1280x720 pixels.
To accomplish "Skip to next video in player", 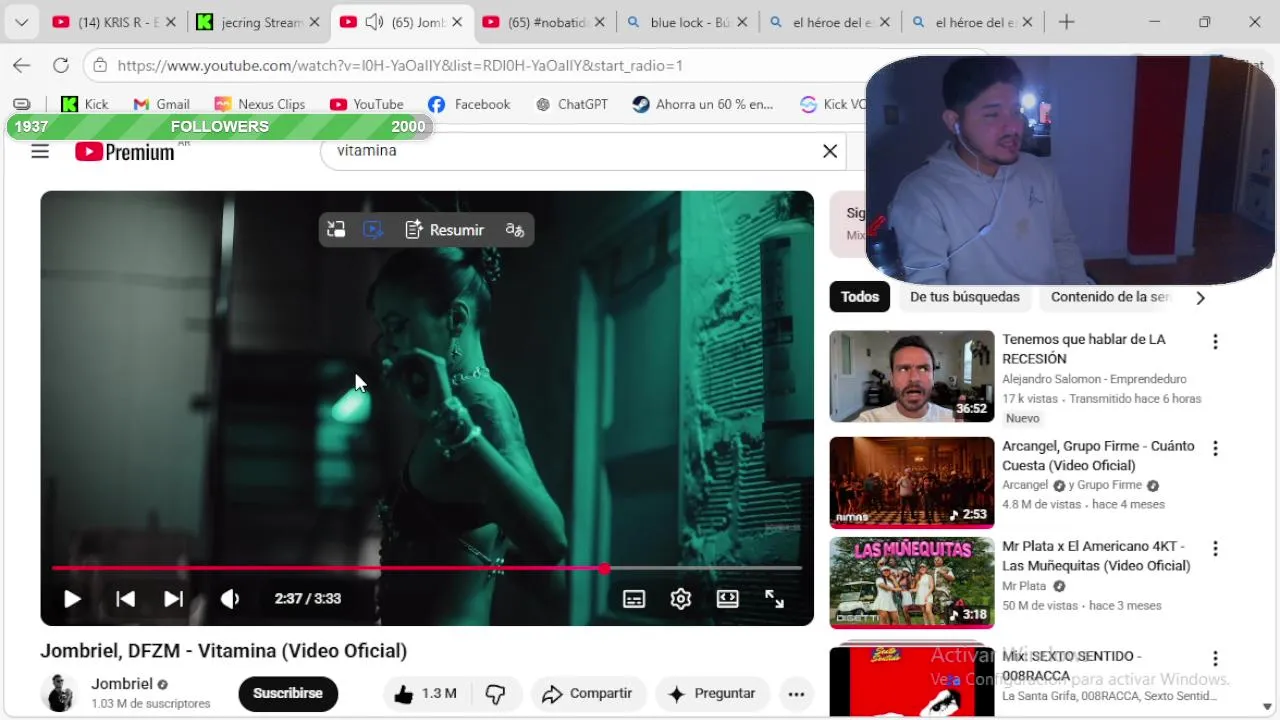I will pos(173,599).
